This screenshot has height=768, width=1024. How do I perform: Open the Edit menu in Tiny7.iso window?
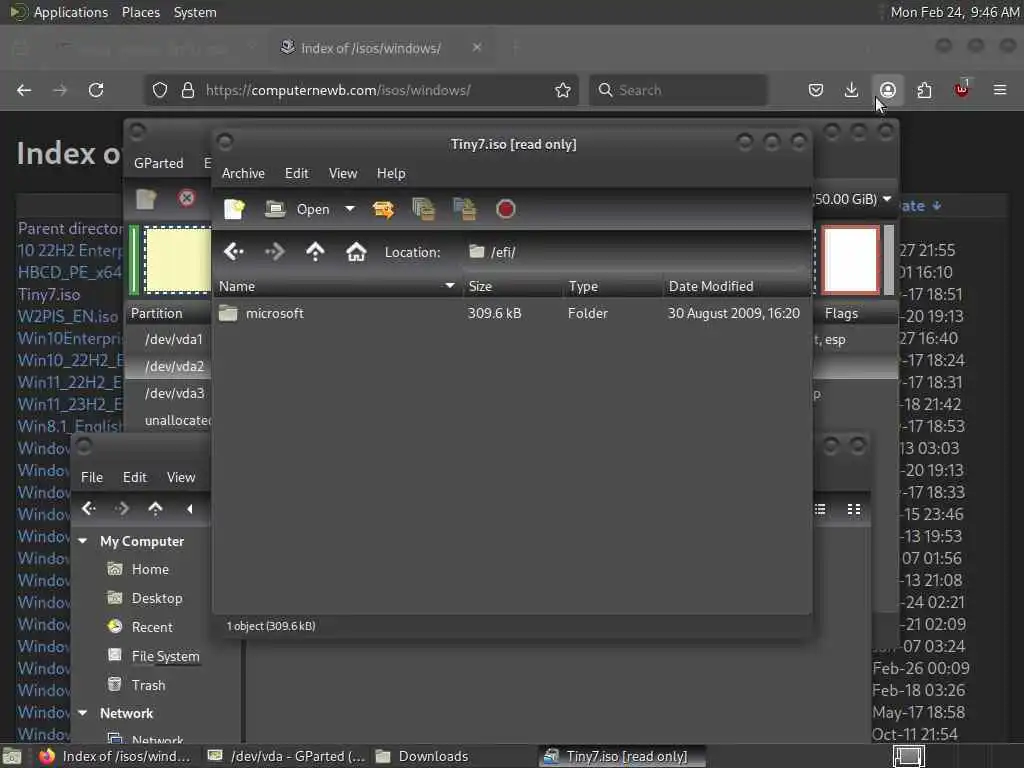(x=296, y=173)
